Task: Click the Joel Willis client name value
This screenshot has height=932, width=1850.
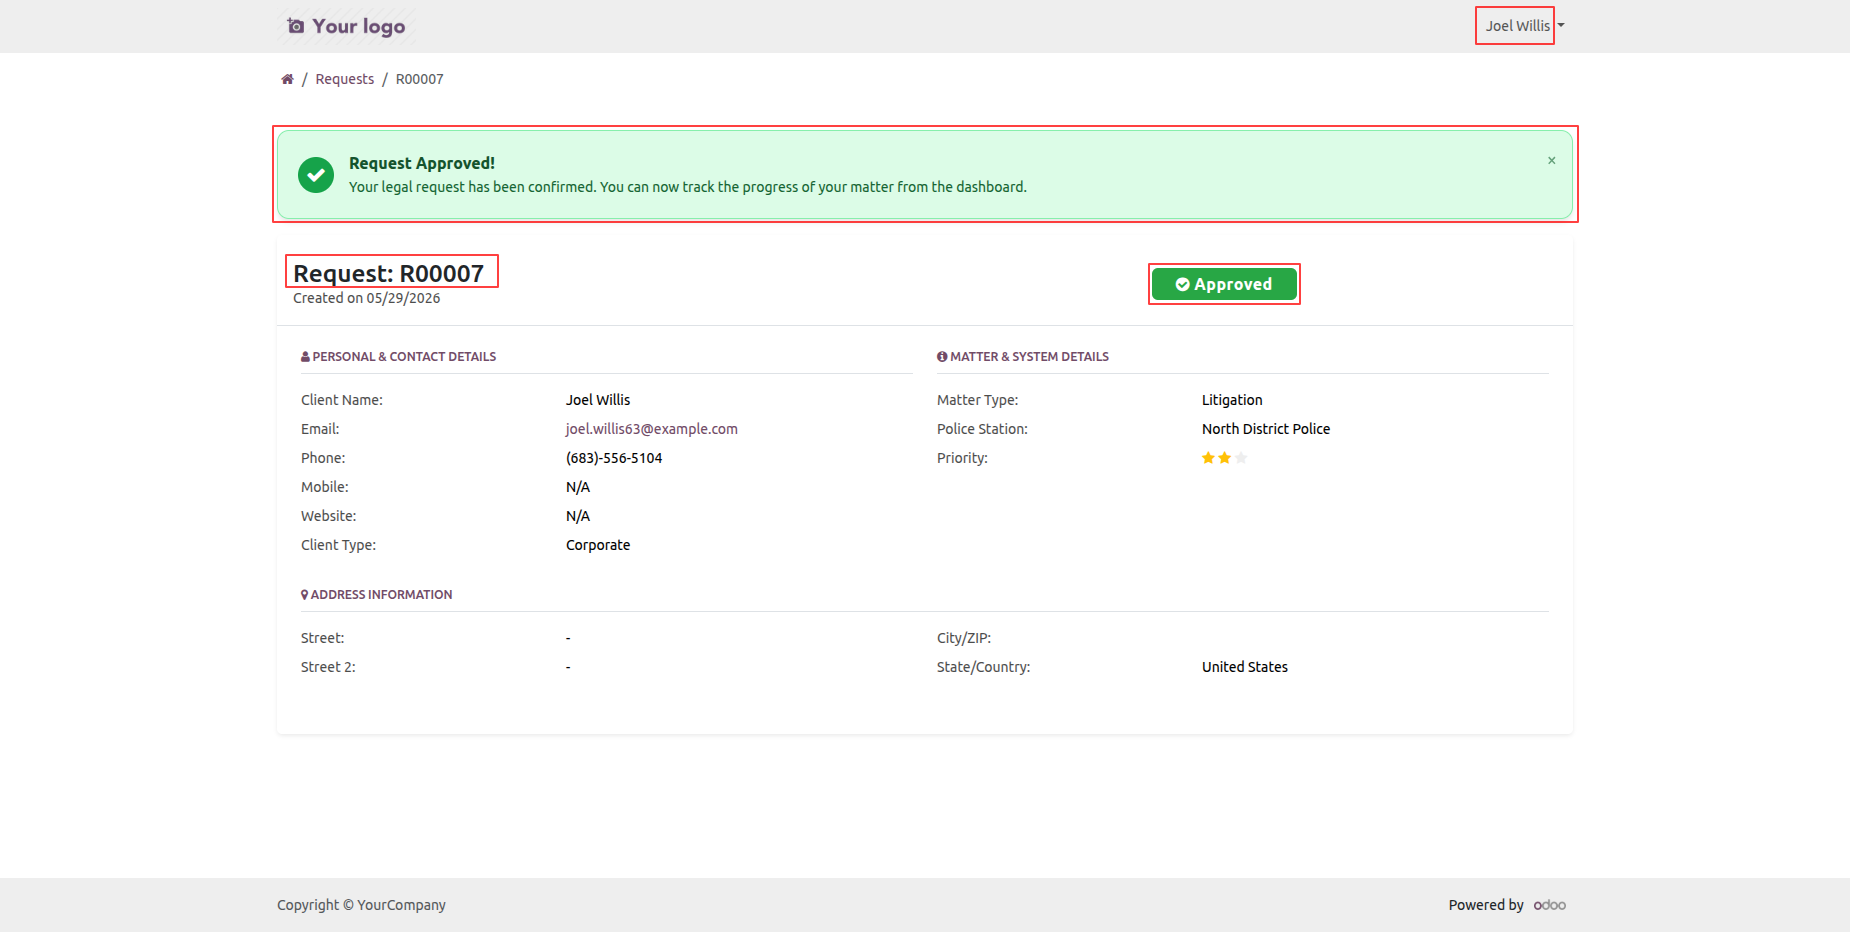Action: pyautogui.click(x=598, y=400)
